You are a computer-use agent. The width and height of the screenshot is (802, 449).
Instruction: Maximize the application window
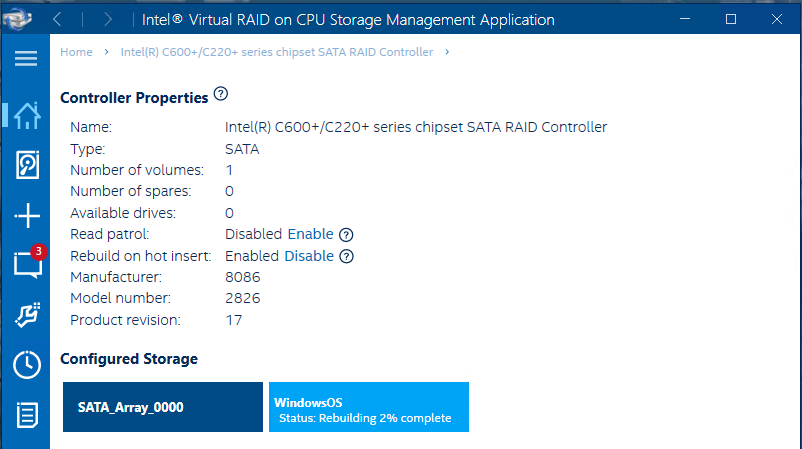(731, 19)
